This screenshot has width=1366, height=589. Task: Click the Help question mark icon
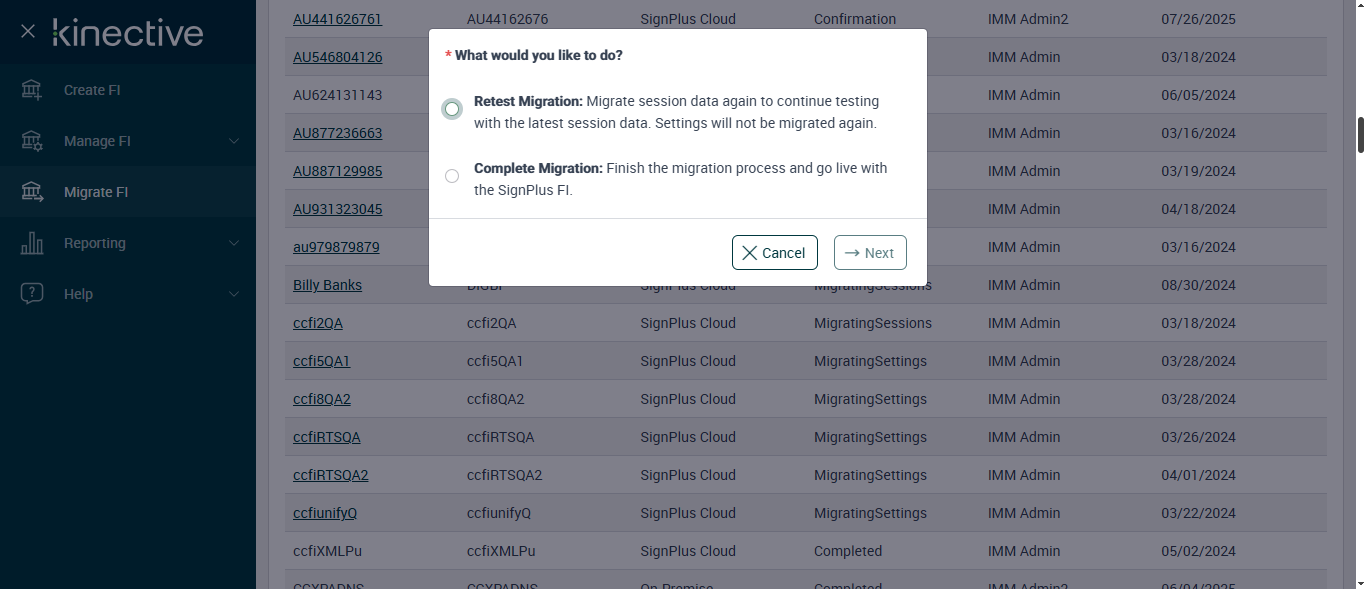32,294
